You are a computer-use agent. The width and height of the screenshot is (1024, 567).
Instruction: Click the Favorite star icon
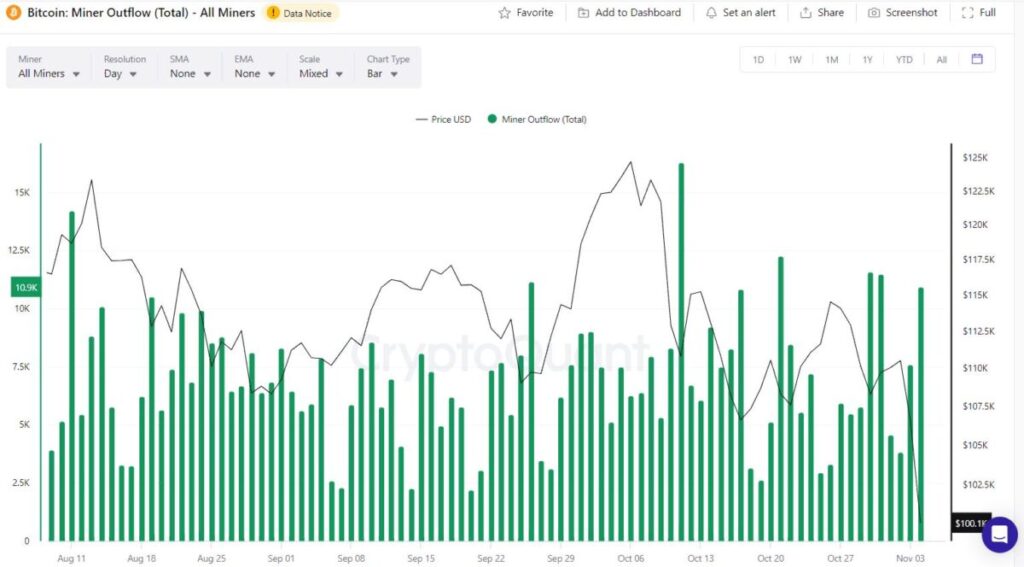coord(505,13)
